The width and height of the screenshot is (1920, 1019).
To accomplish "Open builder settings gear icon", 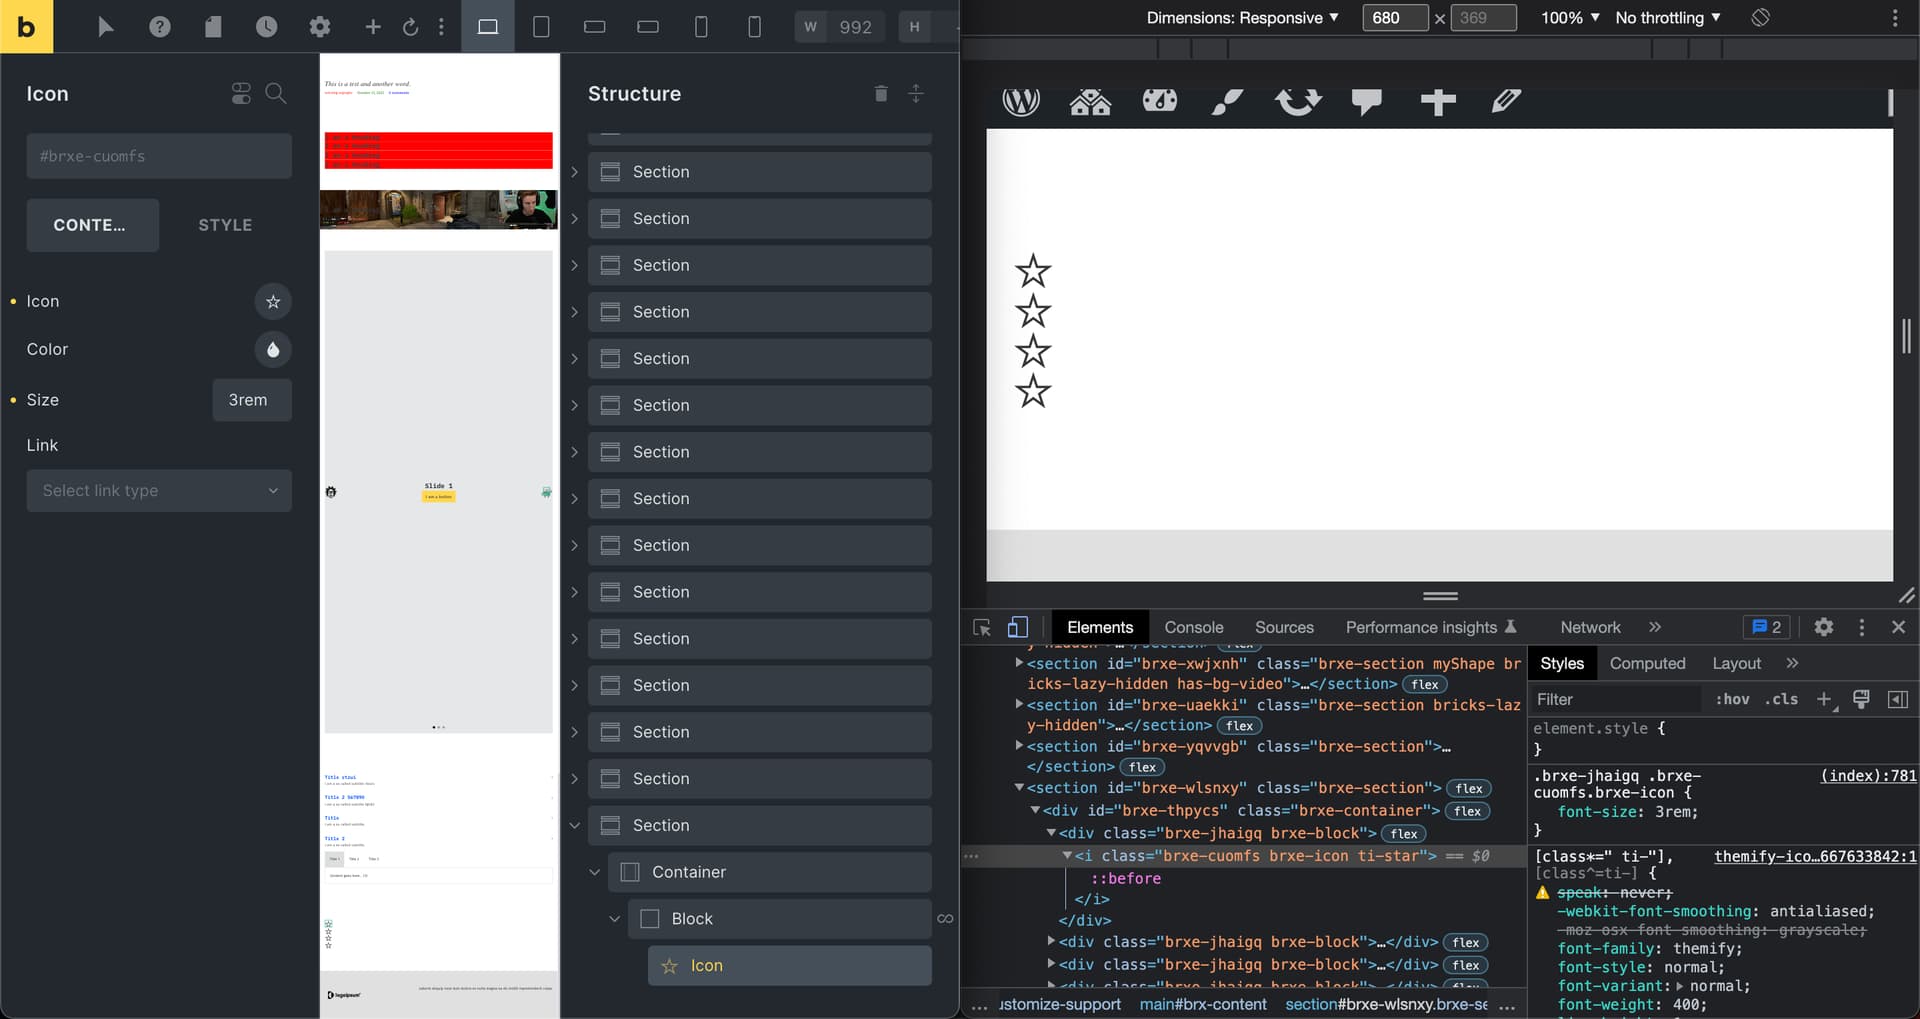I will [320, 27].
